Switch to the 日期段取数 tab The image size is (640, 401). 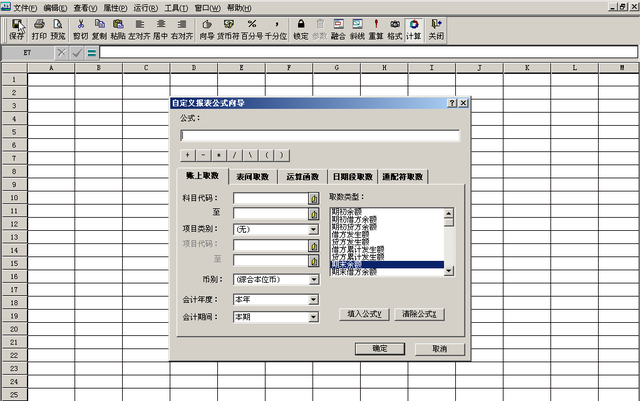(x=353, y=177)
